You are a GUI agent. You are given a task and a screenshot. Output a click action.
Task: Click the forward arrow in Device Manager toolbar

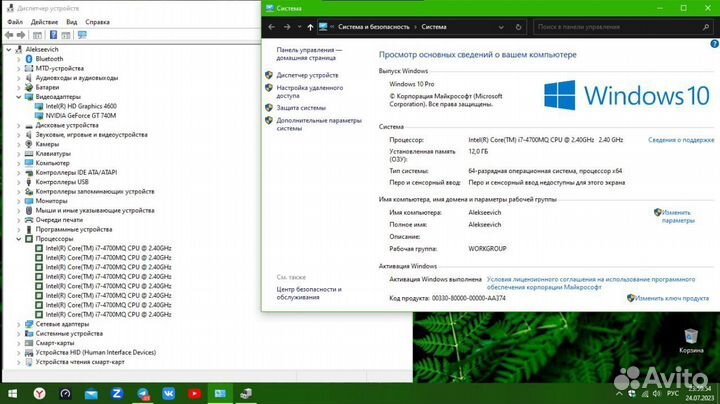coord(21,35)
